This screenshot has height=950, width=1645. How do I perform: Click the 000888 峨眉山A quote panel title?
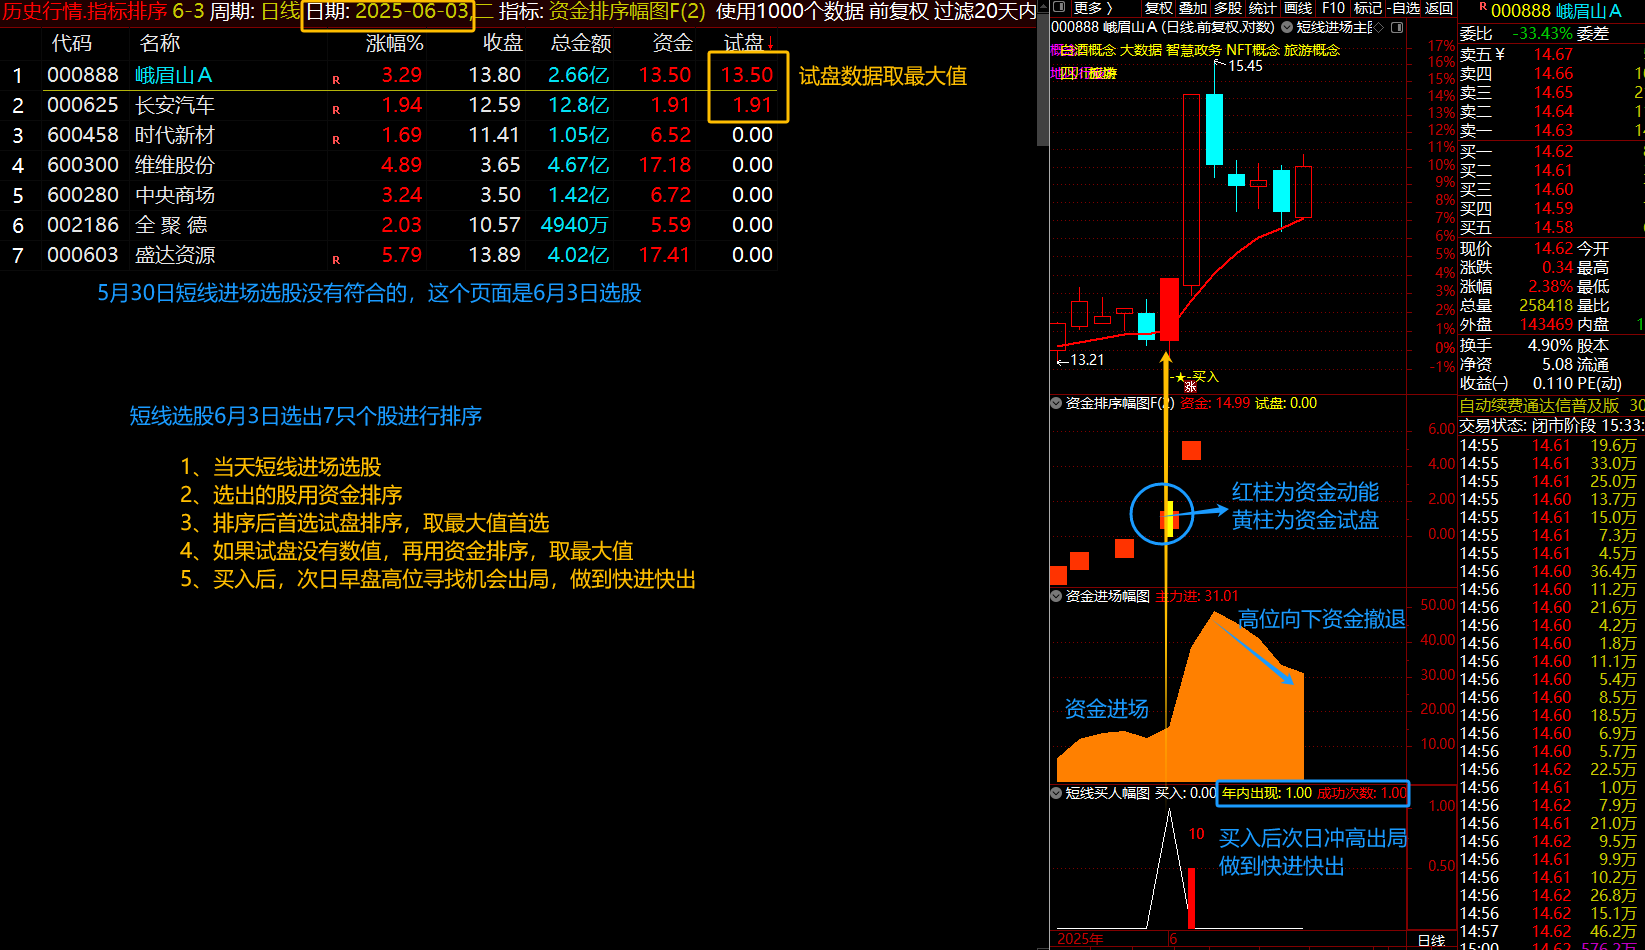(x=1556, y=11)
